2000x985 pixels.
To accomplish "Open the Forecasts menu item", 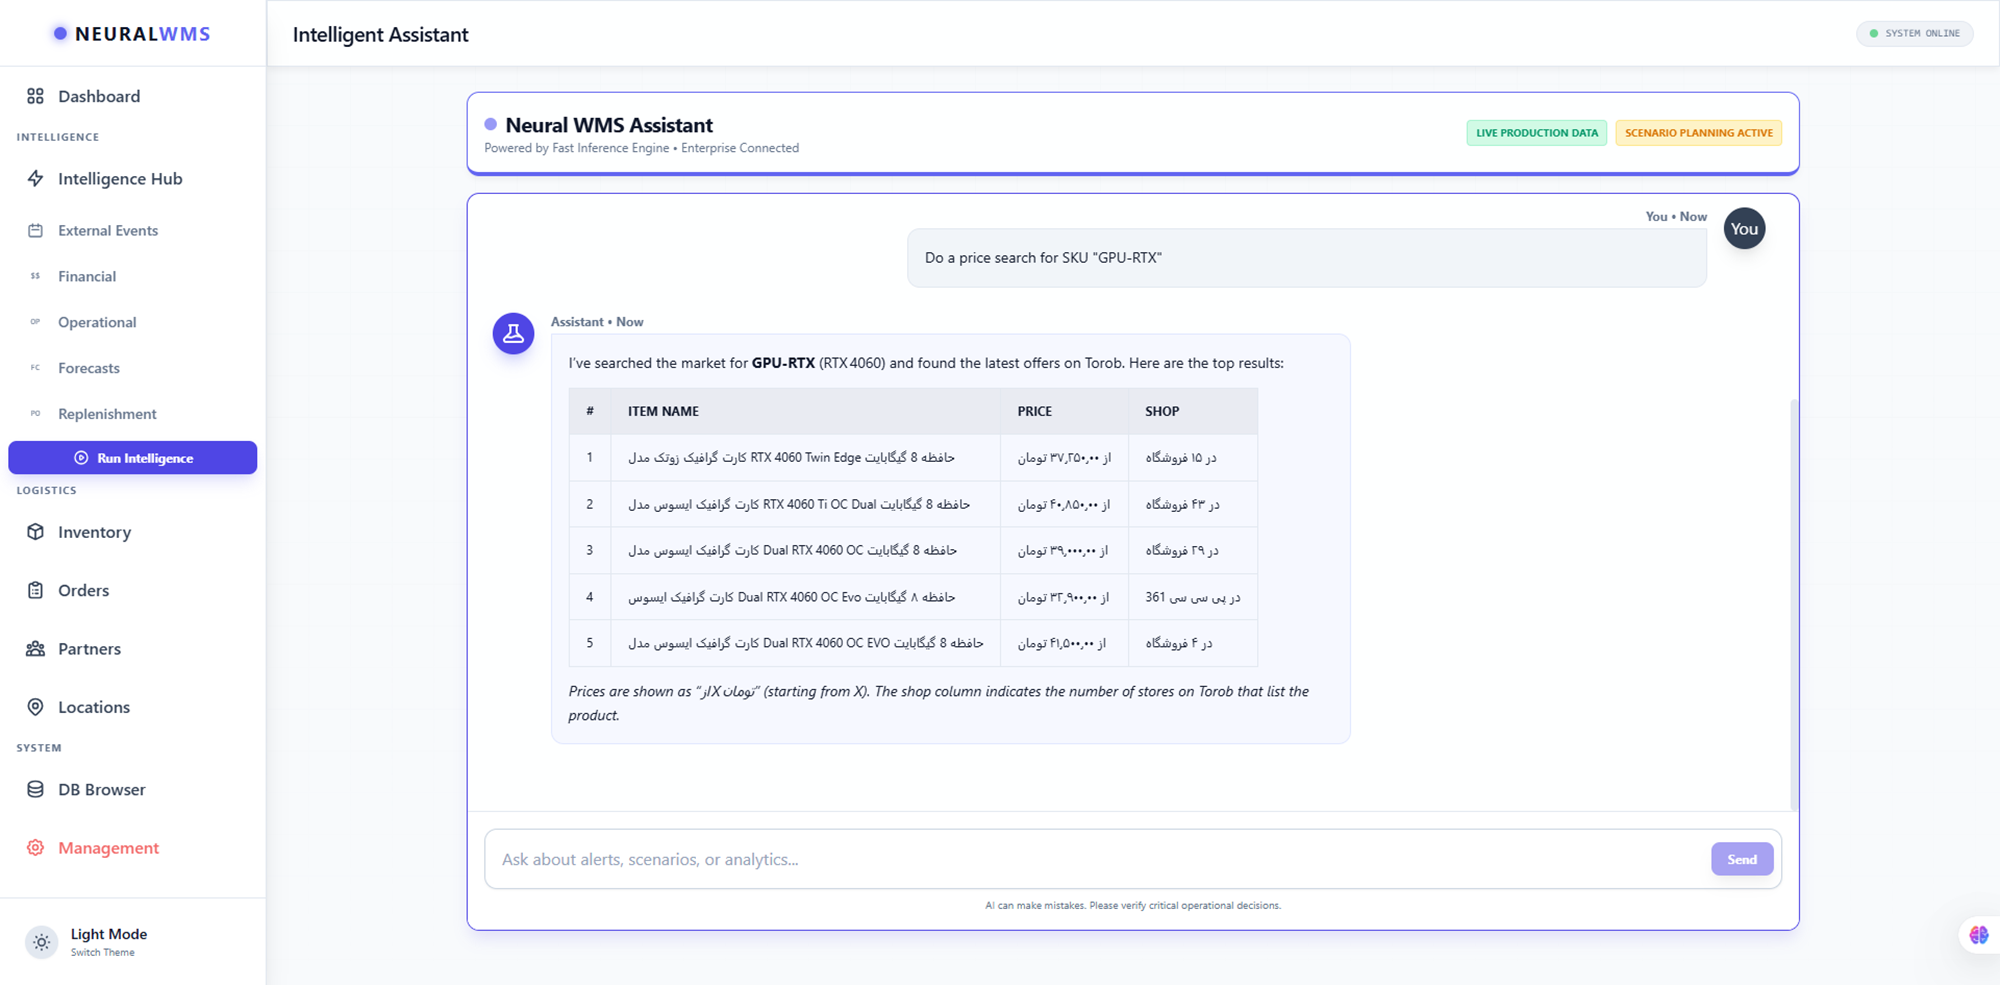I will 89,368.
